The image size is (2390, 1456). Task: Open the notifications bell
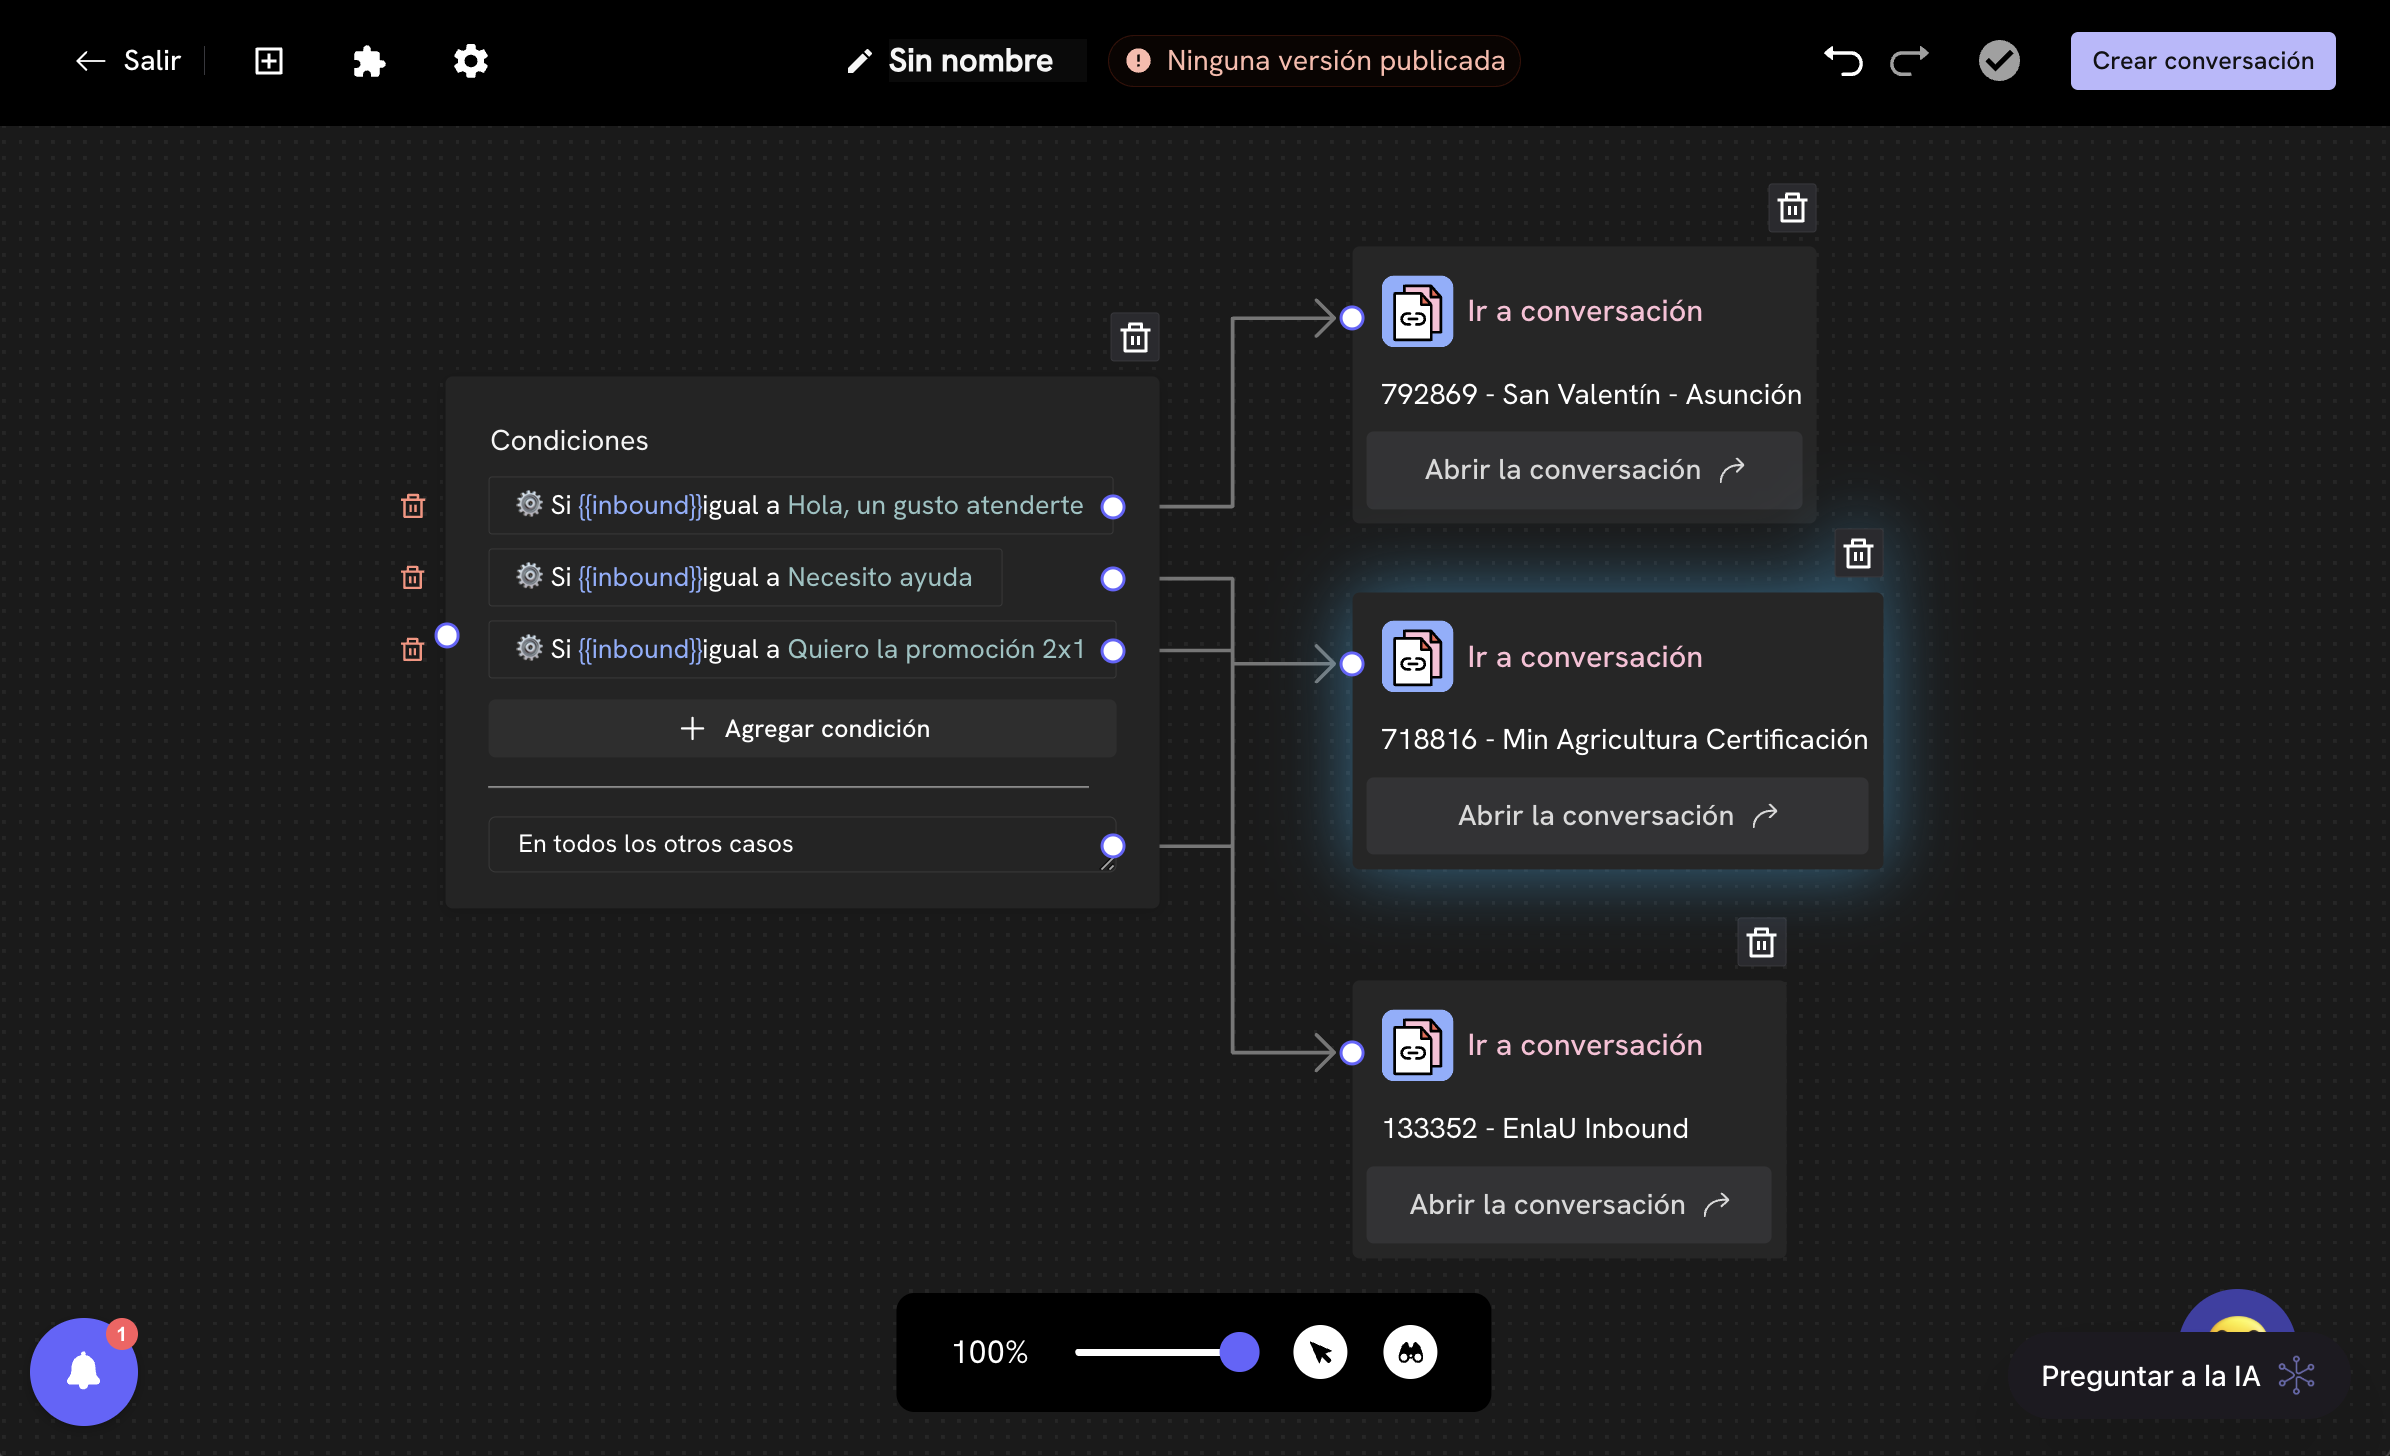[84, 1371]
